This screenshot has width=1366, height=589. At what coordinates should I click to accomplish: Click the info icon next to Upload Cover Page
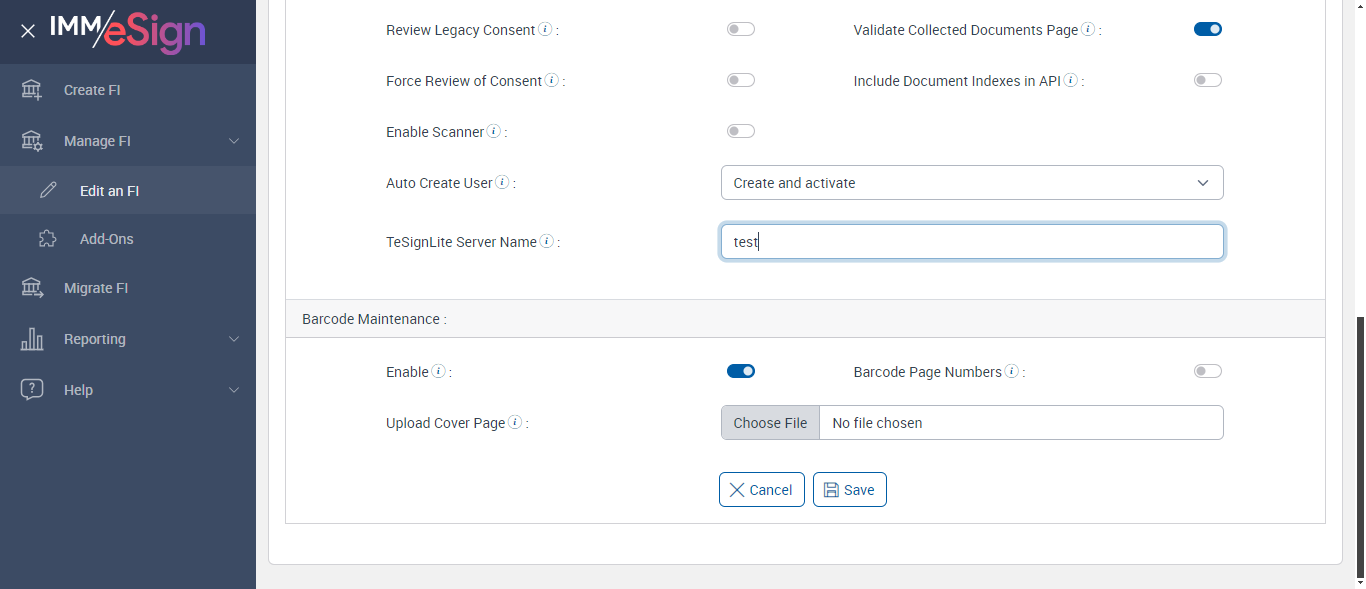pyautogui.click(x=515, y=423)
